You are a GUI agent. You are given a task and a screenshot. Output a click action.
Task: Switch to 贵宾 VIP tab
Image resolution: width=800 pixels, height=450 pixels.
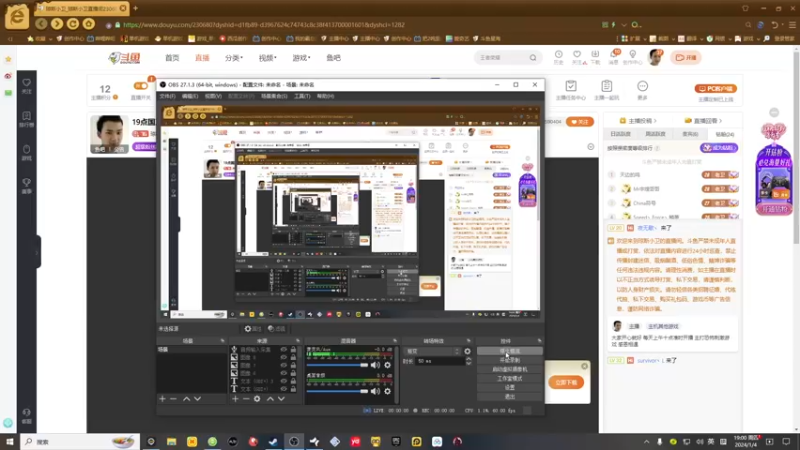click(690, 134)
